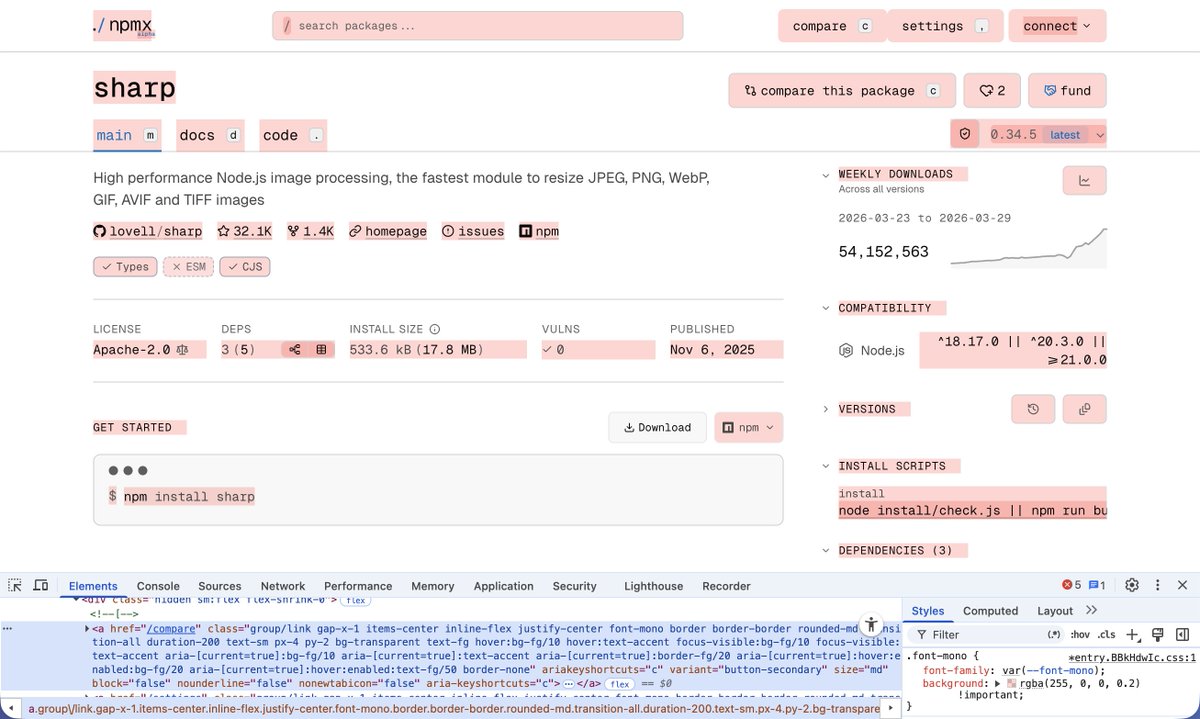Open the DevTools three-dot customize menu

coord(1157,585)
